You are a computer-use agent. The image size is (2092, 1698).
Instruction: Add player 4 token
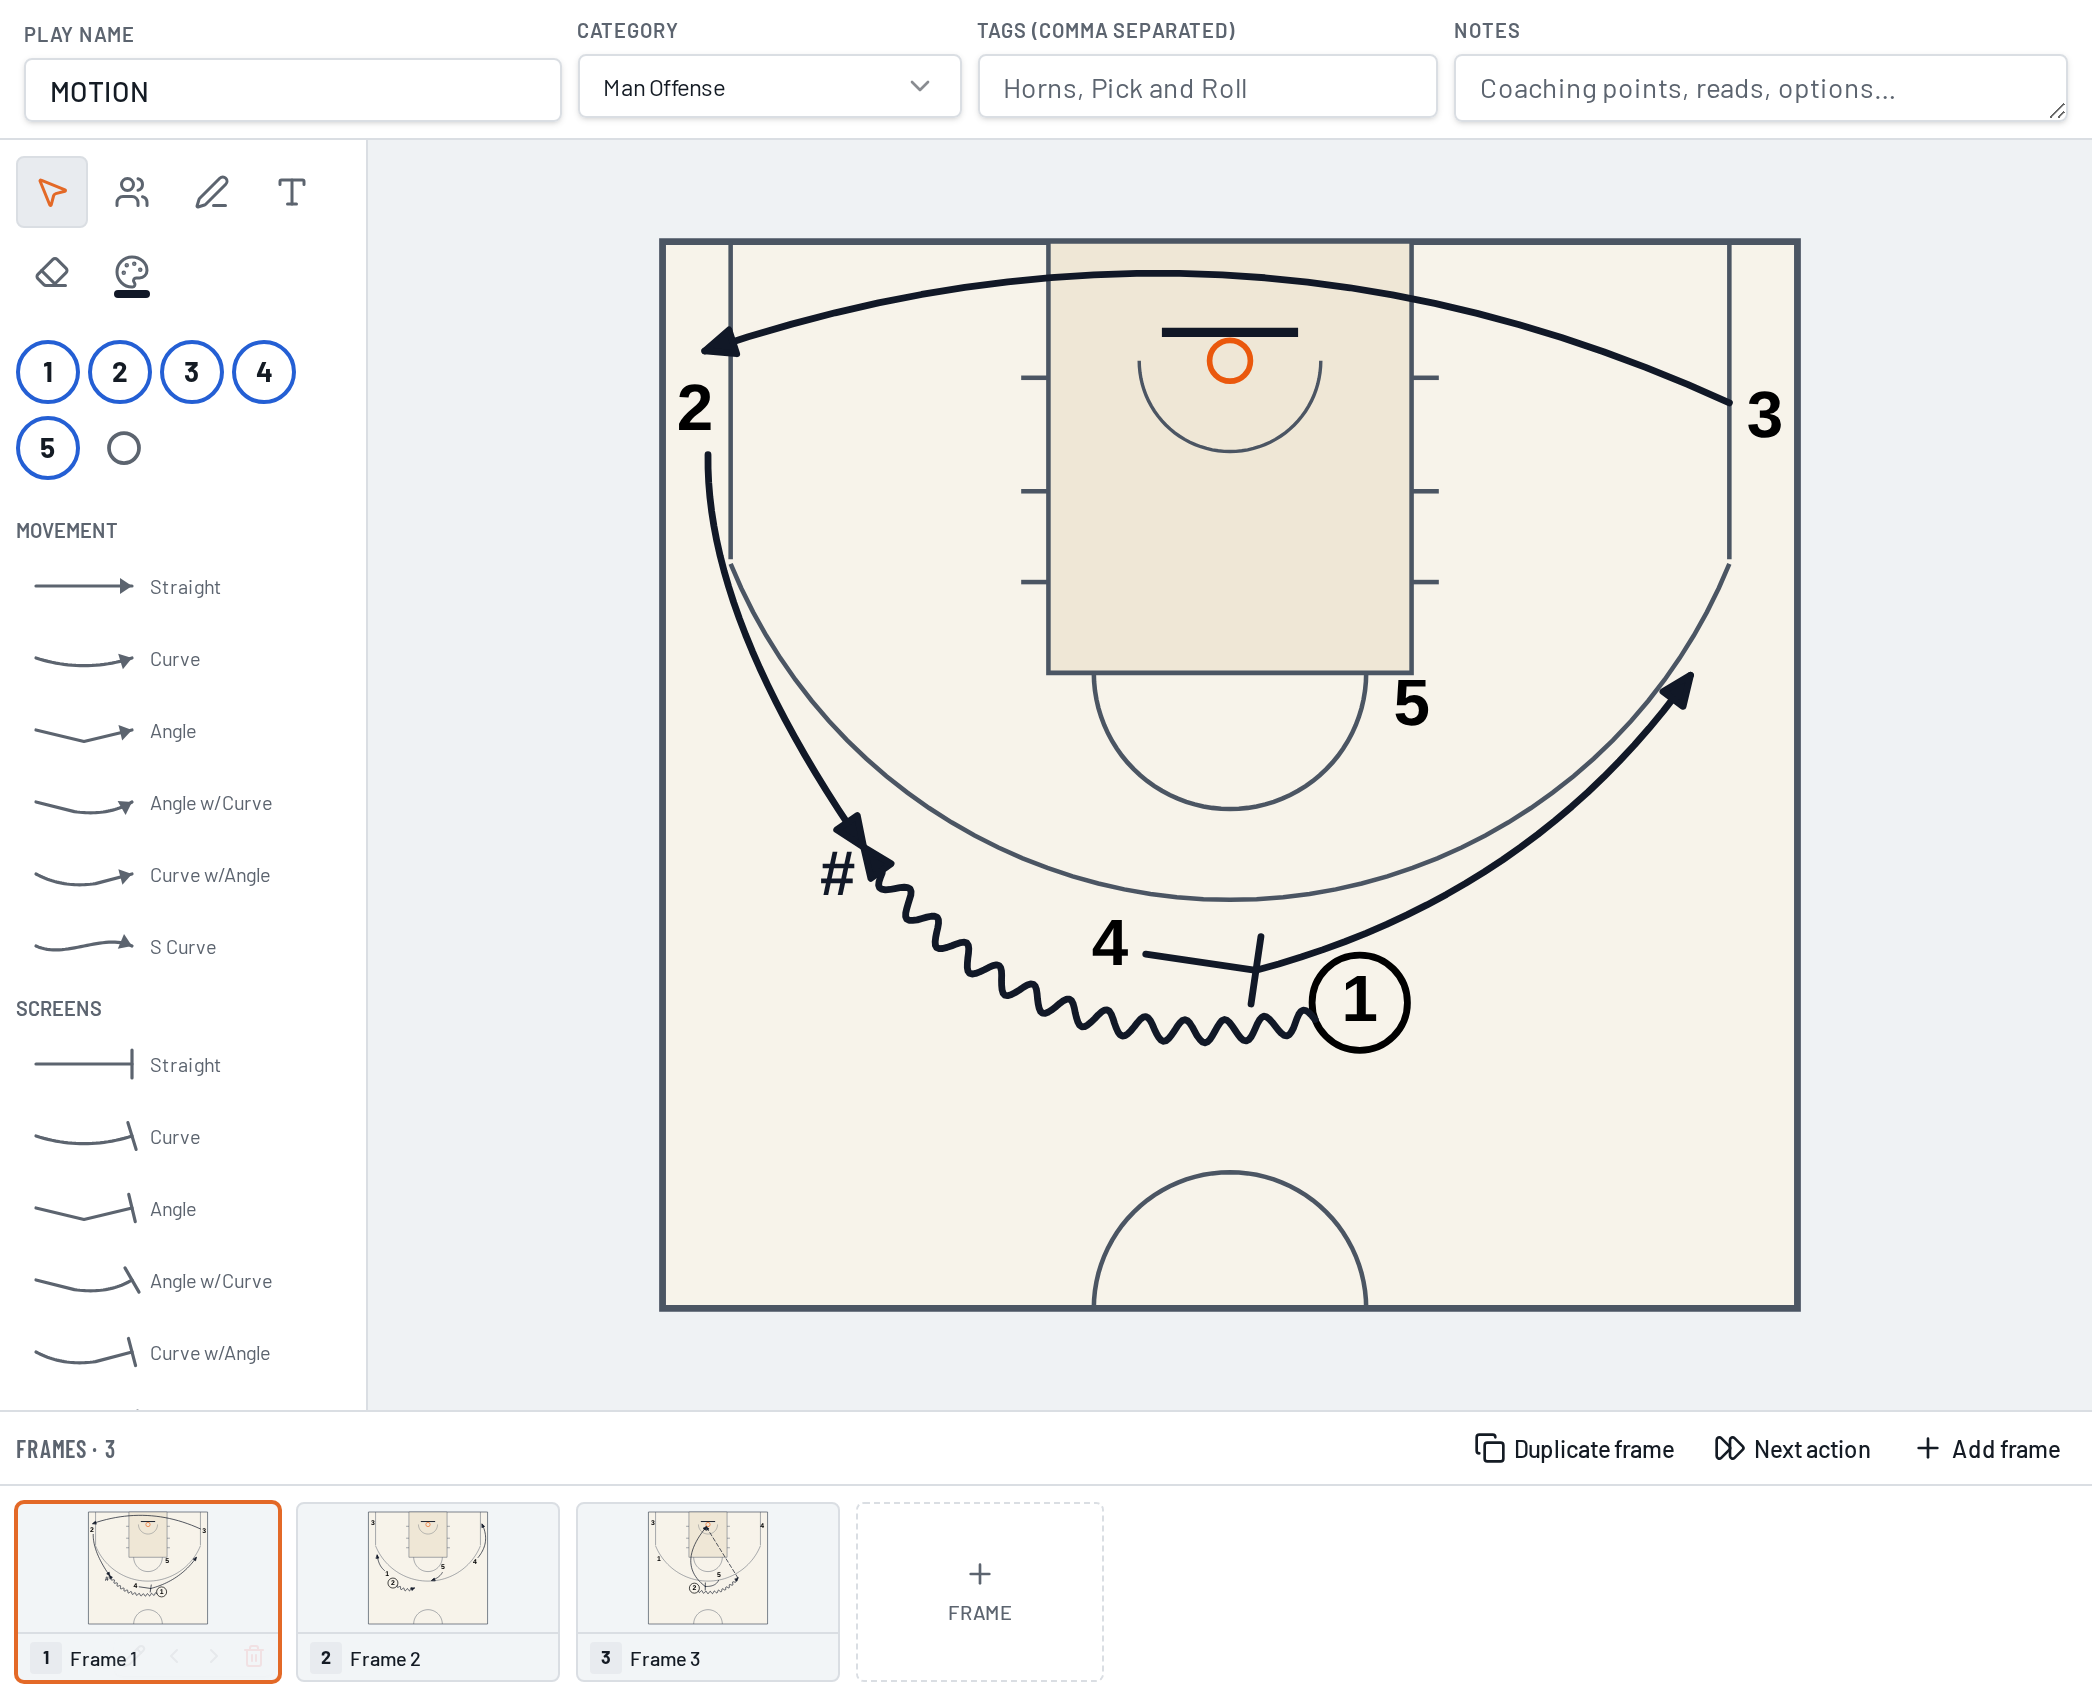click(264, 372)
